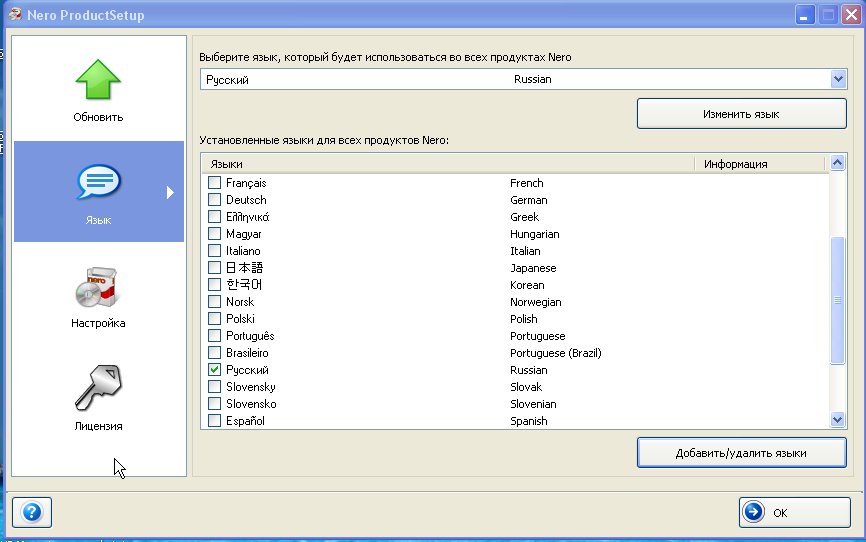This screenshot has height=542, width=866.
Task: Sort by the Языки column header
Action: point(447,164)
